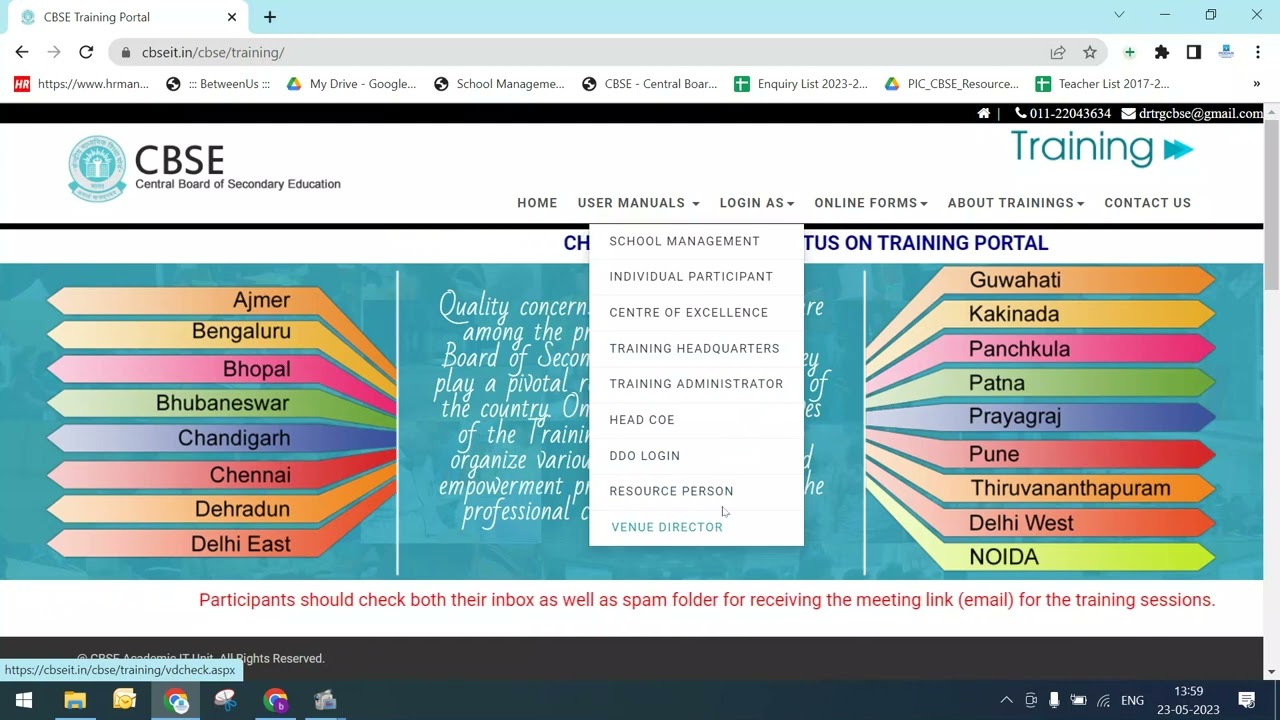Select SCHOOL MANAGEMENT login option

point(696,241)
